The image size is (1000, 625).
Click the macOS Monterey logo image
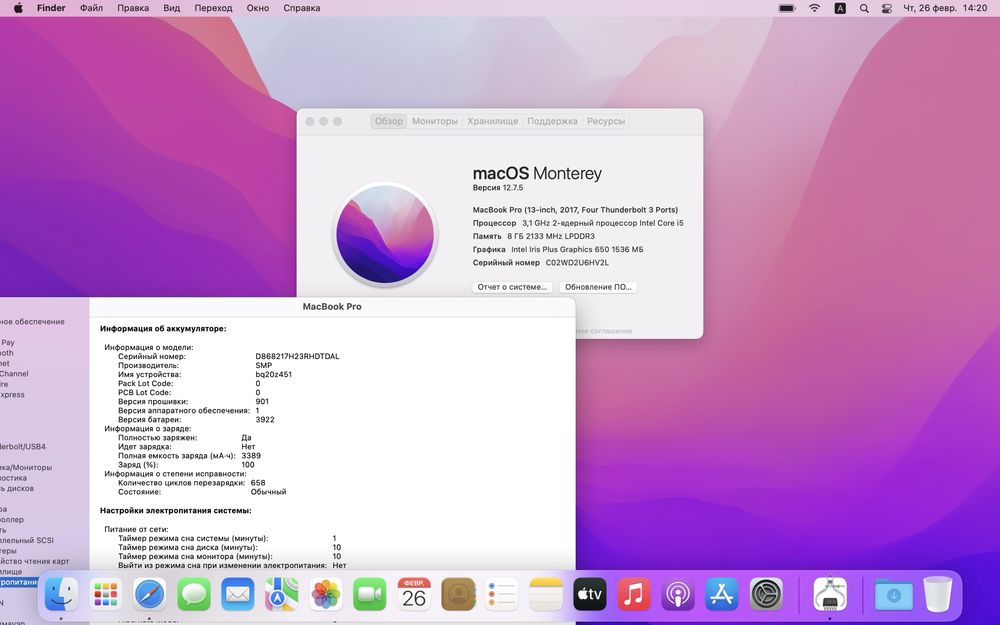[385, 234]
